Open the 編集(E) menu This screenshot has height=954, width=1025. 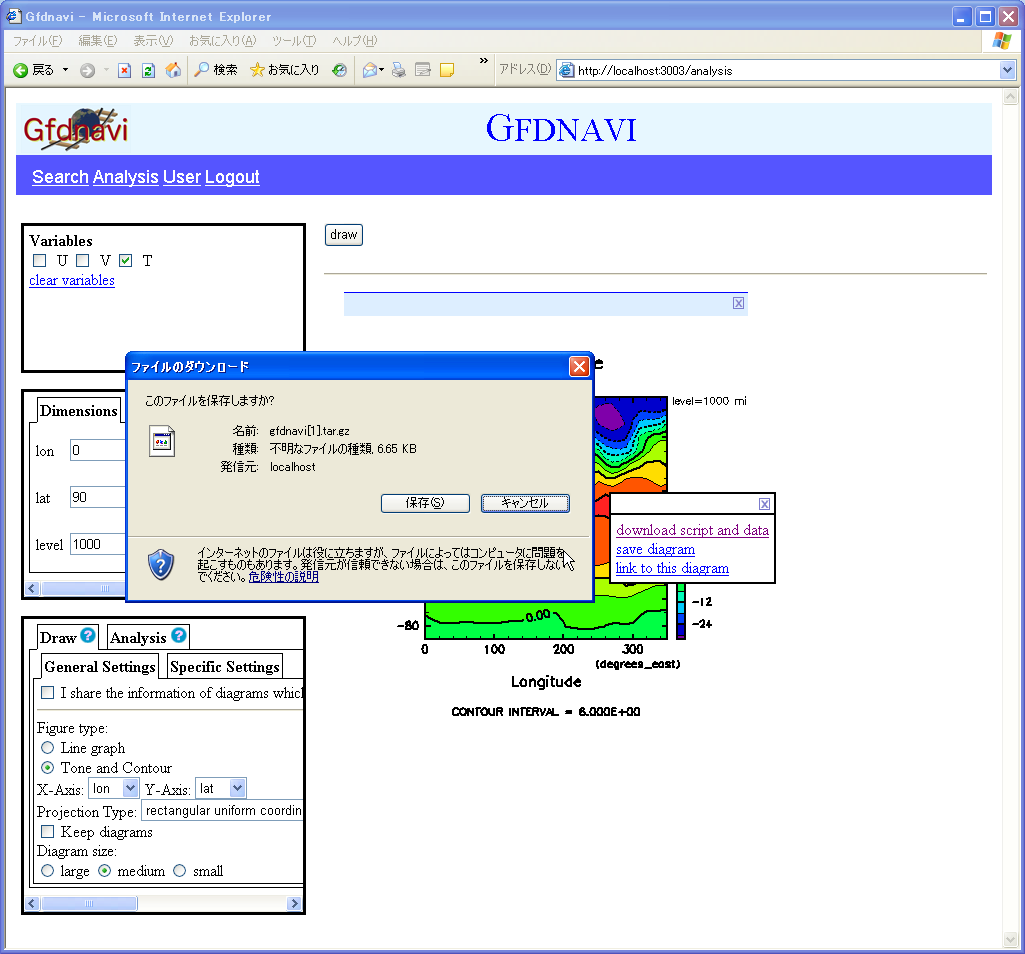[x=98, y=41]
